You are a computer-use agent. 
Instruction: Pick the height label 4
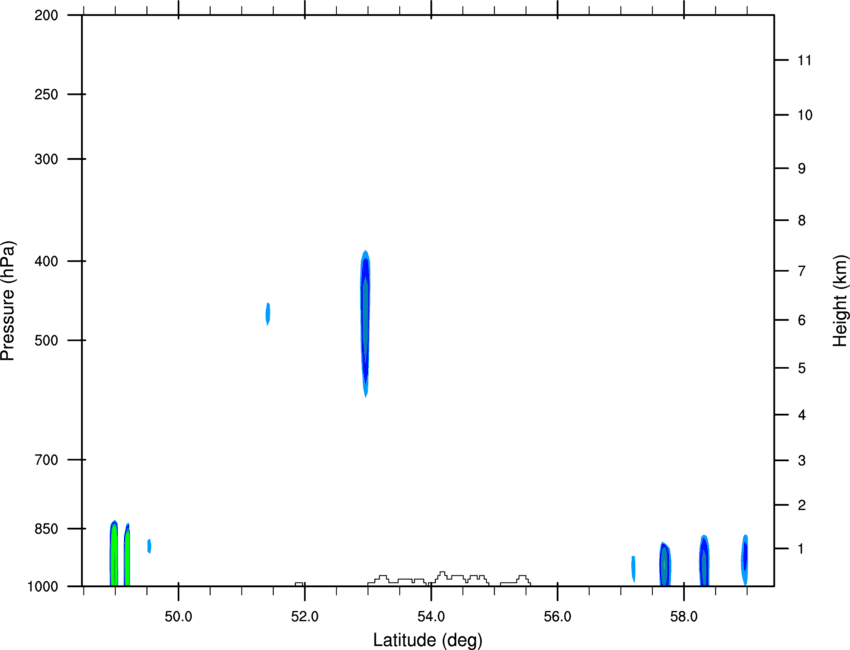point(802,415)
